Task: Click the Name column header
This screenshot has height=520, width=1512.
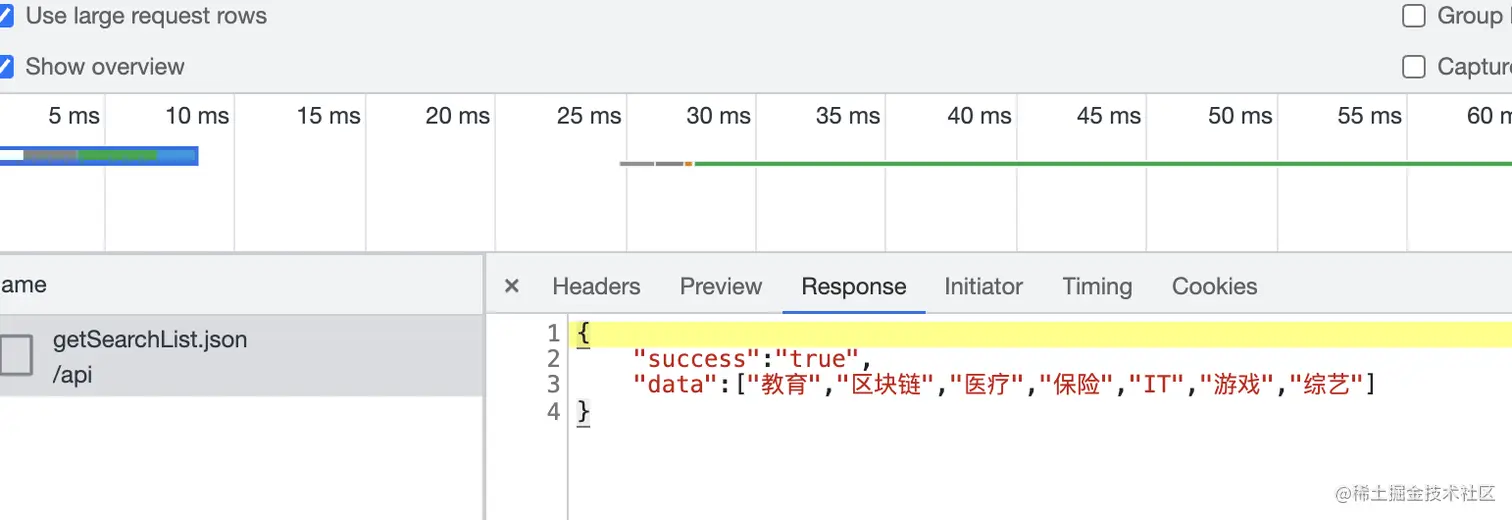Action: click(24, 285)
